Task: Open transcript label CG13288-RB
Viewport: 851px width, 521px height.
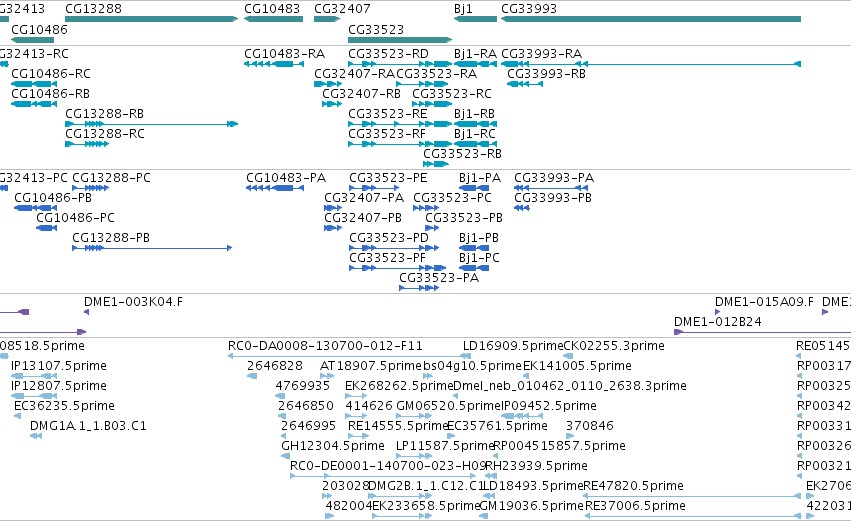Action: point(105,114)
